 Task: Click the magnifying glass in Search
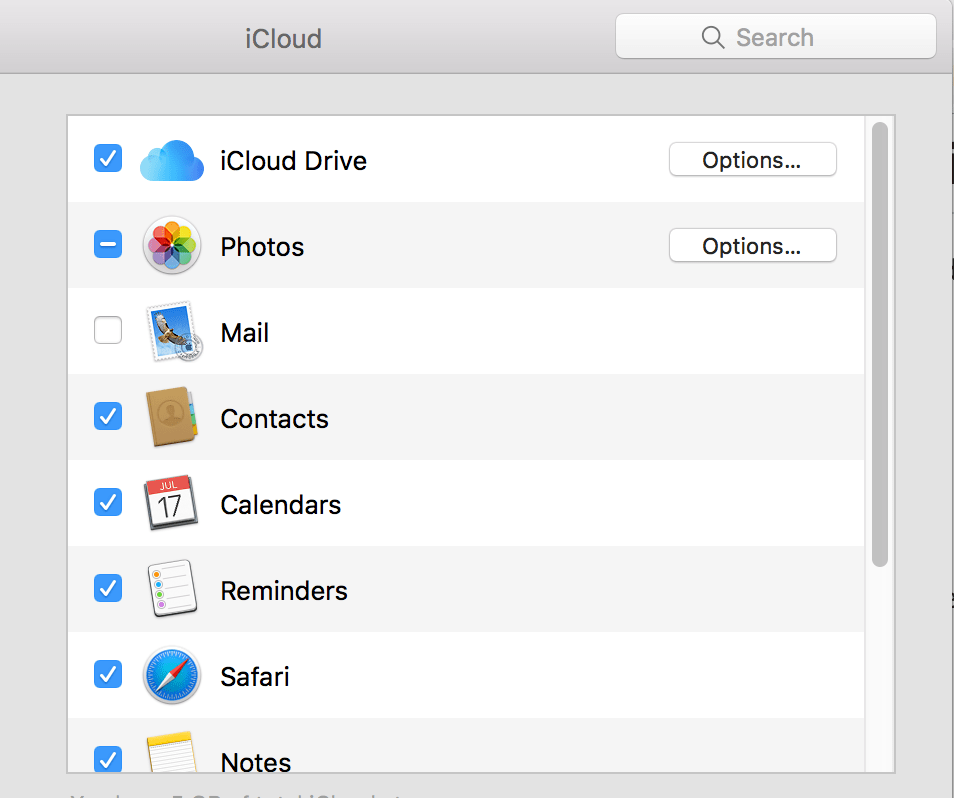712,38
